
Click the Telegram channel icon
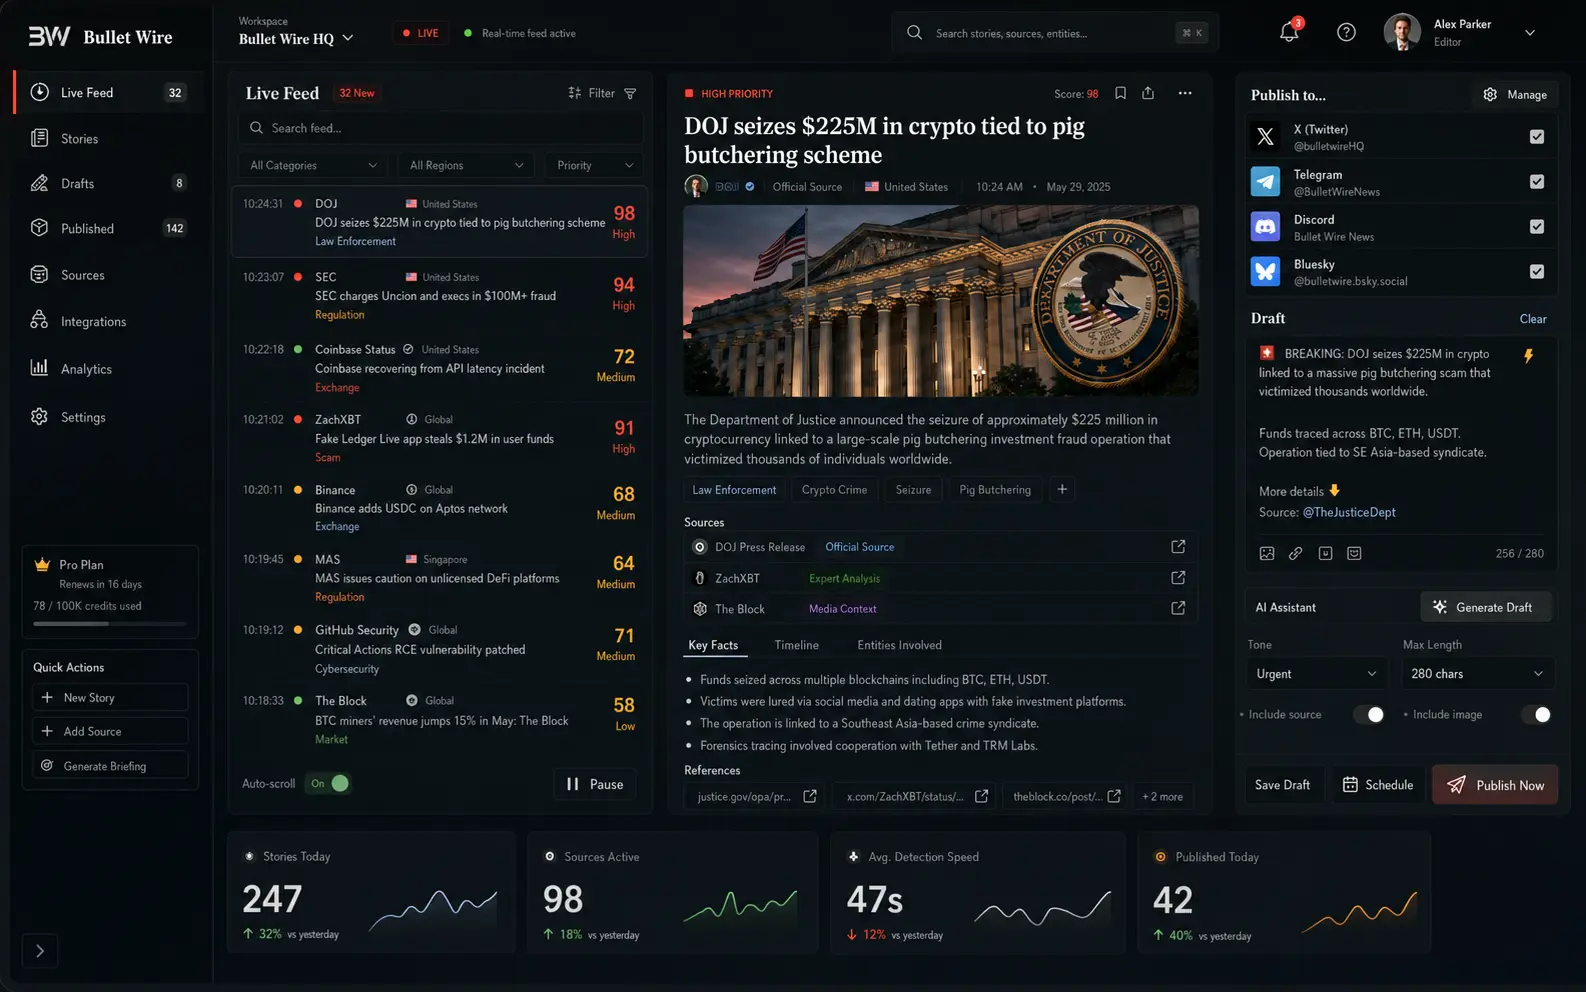click(1266, 182)
